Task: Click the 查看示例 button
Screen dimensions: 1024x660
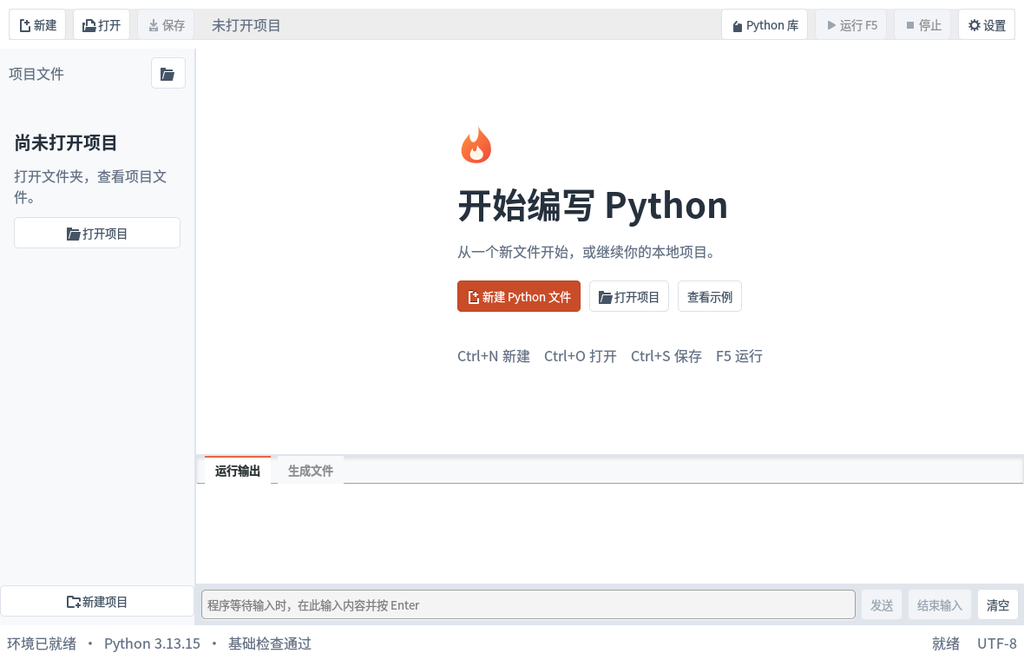Action: coord(709,296)
